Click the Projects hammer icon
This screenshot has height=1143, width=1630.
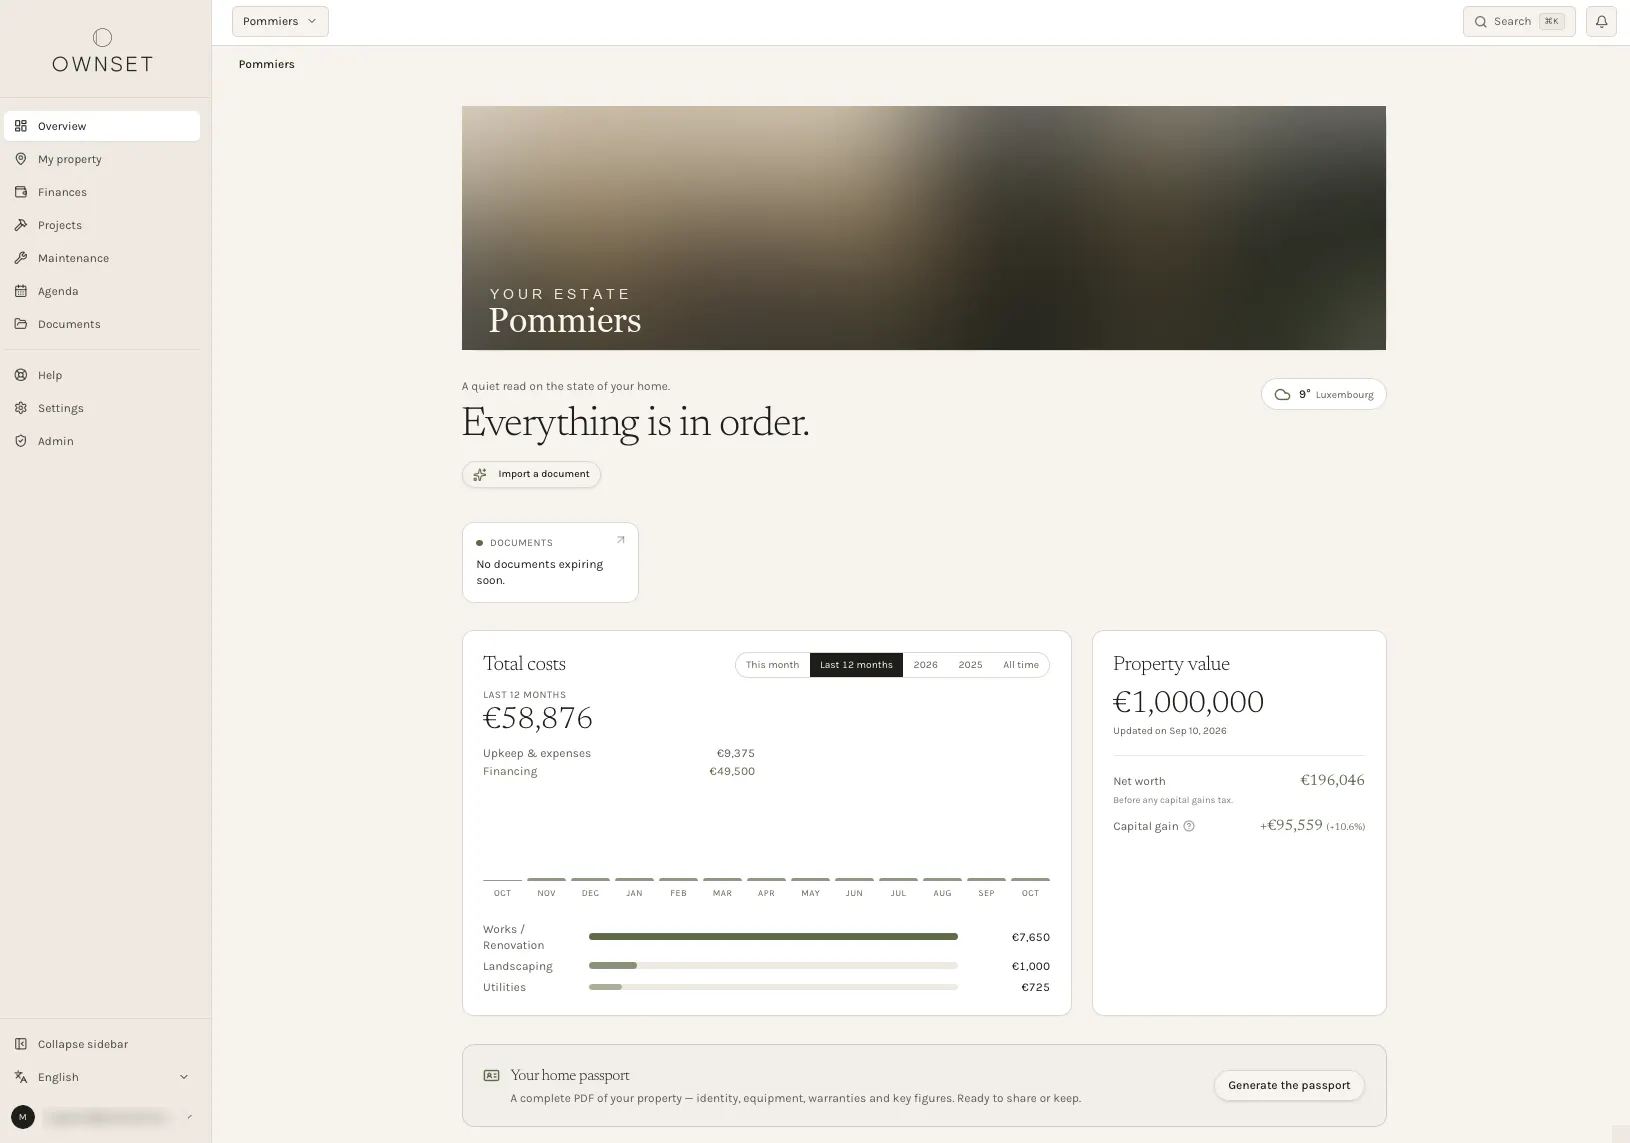tap(21, 225)
